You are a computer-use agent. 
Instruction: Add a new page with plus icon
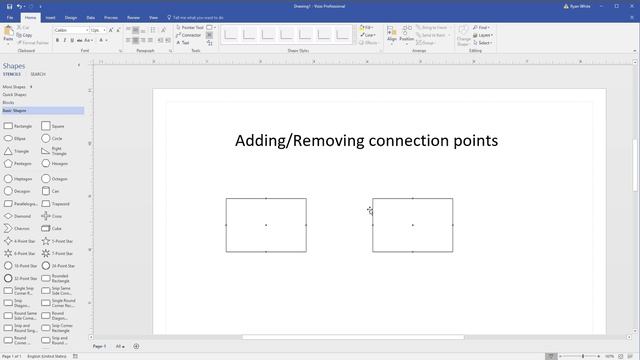click(x=136, y=346)
